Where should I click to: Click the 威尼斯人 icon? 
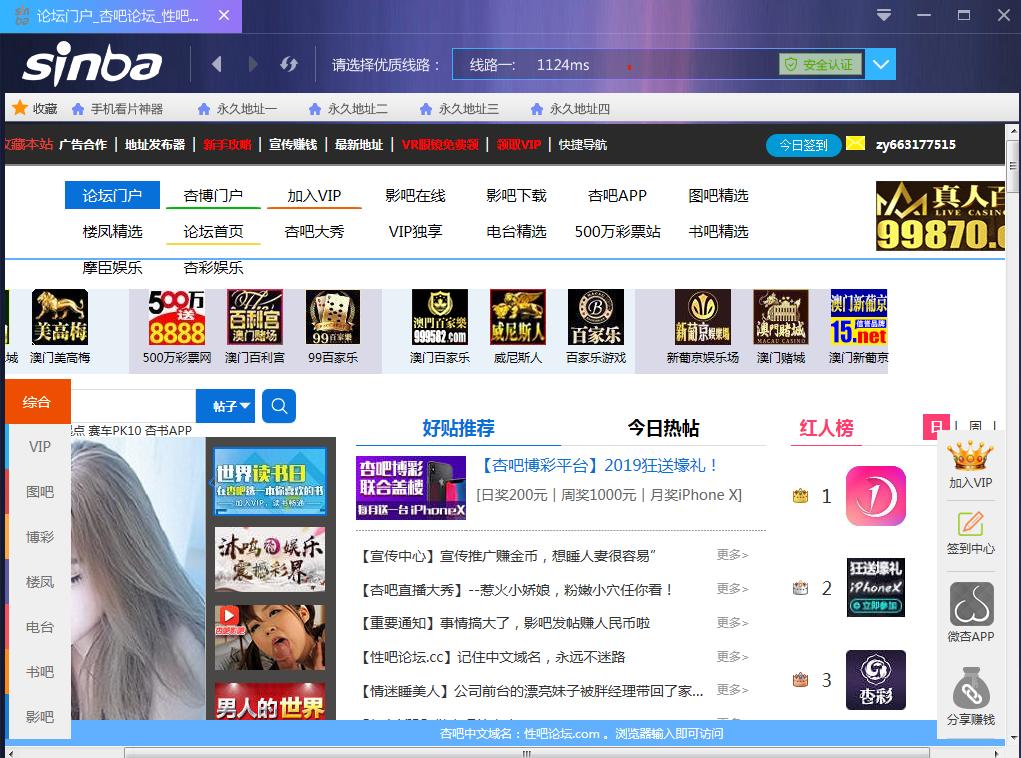coord(518,317)
